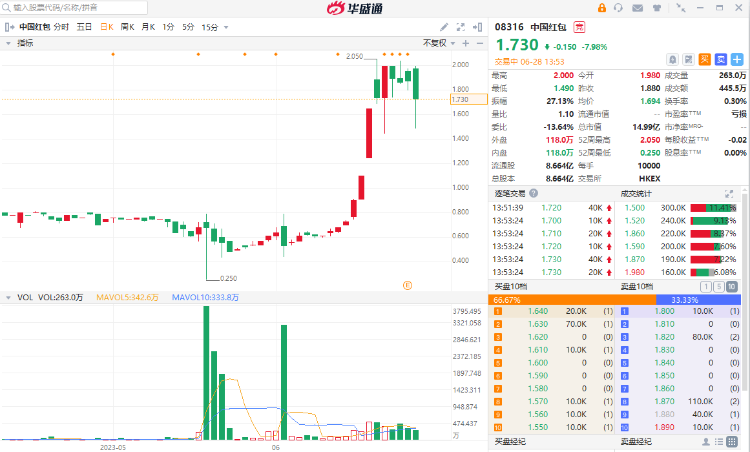Screen dimensions: 750x452
Task: Click the 52周最高 value 2.050
Action: click(650, 140)
